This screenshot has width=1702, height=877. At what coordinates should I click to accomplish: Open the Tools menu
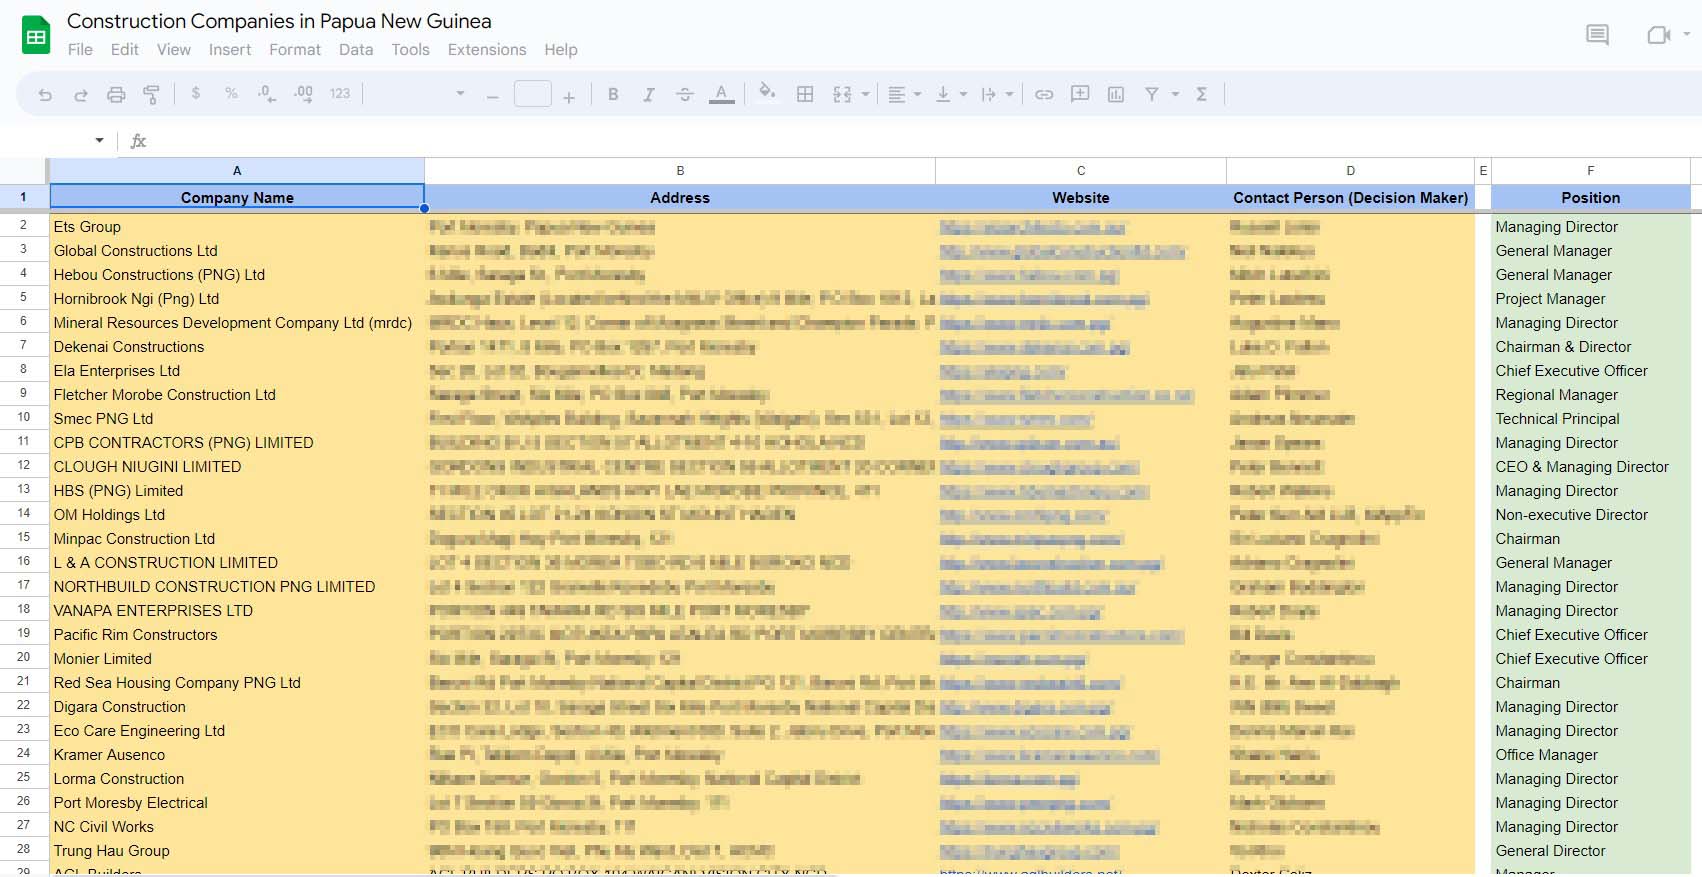pos(410,49)
